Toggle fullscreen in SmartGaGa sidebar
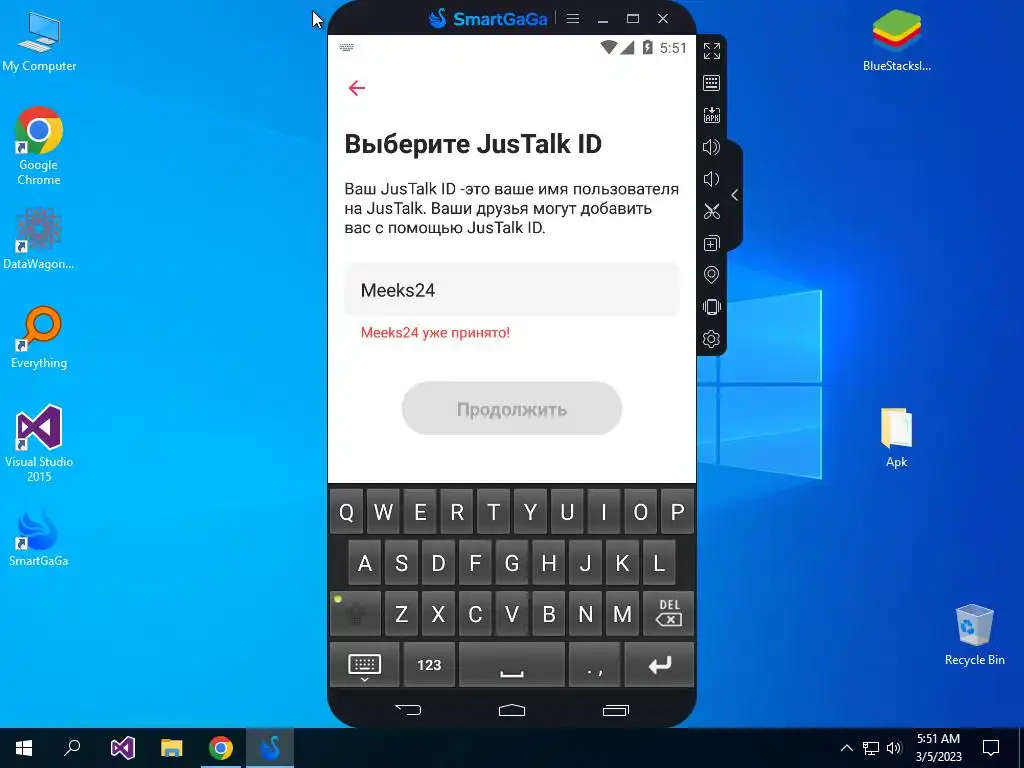This screenshot has width=1024, height=768. click(712, 51)
